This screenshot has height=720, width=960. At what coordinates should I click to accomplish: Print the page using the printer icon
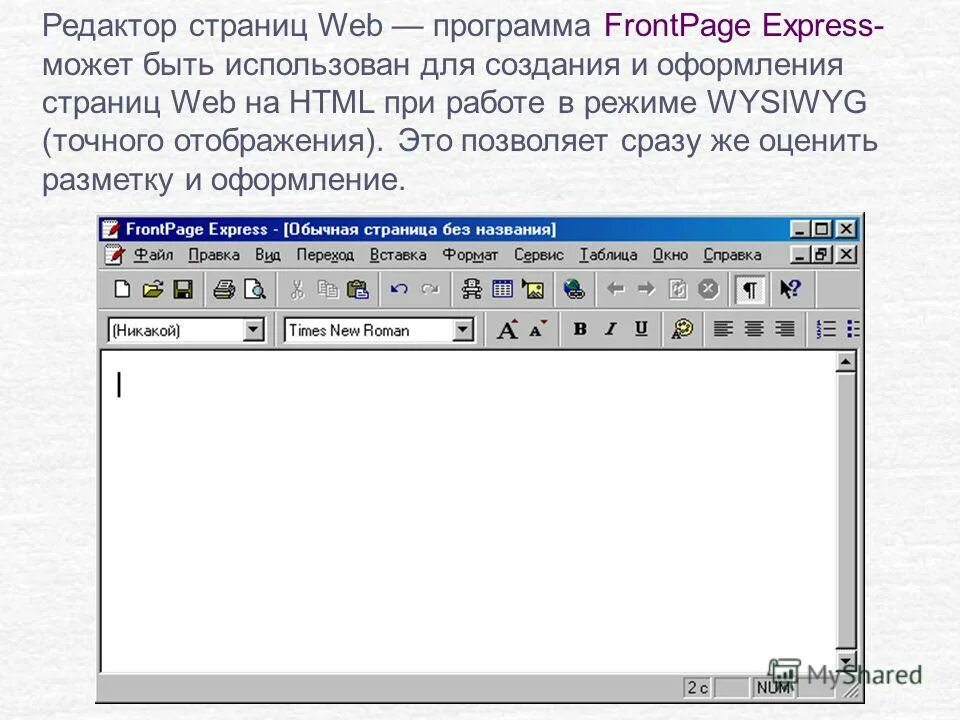tap(223, 288)
